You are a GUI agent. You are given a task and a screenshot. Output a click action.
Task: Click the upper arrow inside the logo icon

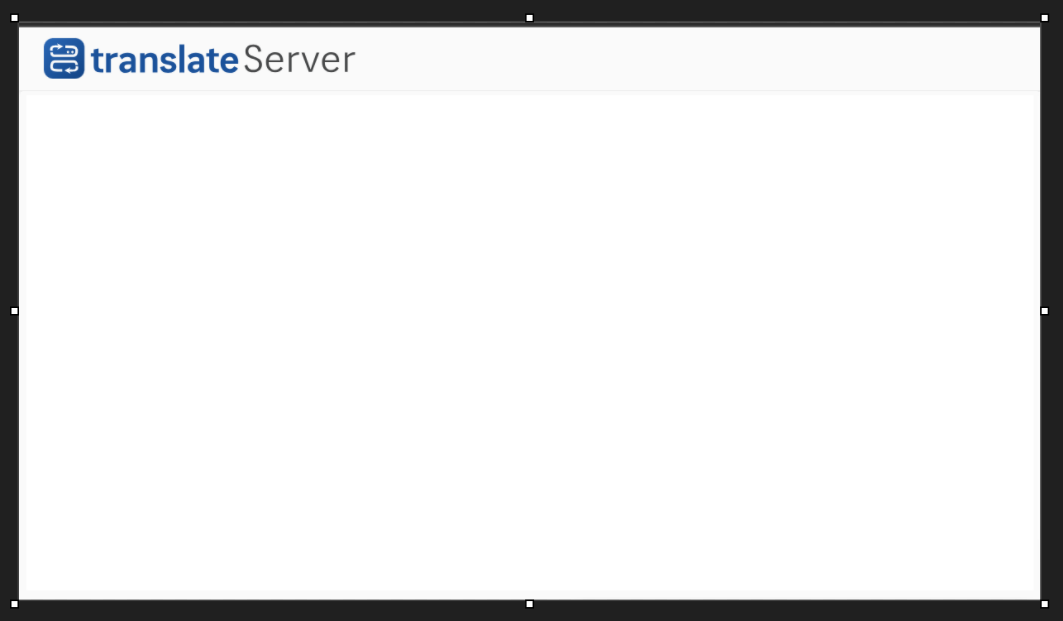click(x=58, y=47)
